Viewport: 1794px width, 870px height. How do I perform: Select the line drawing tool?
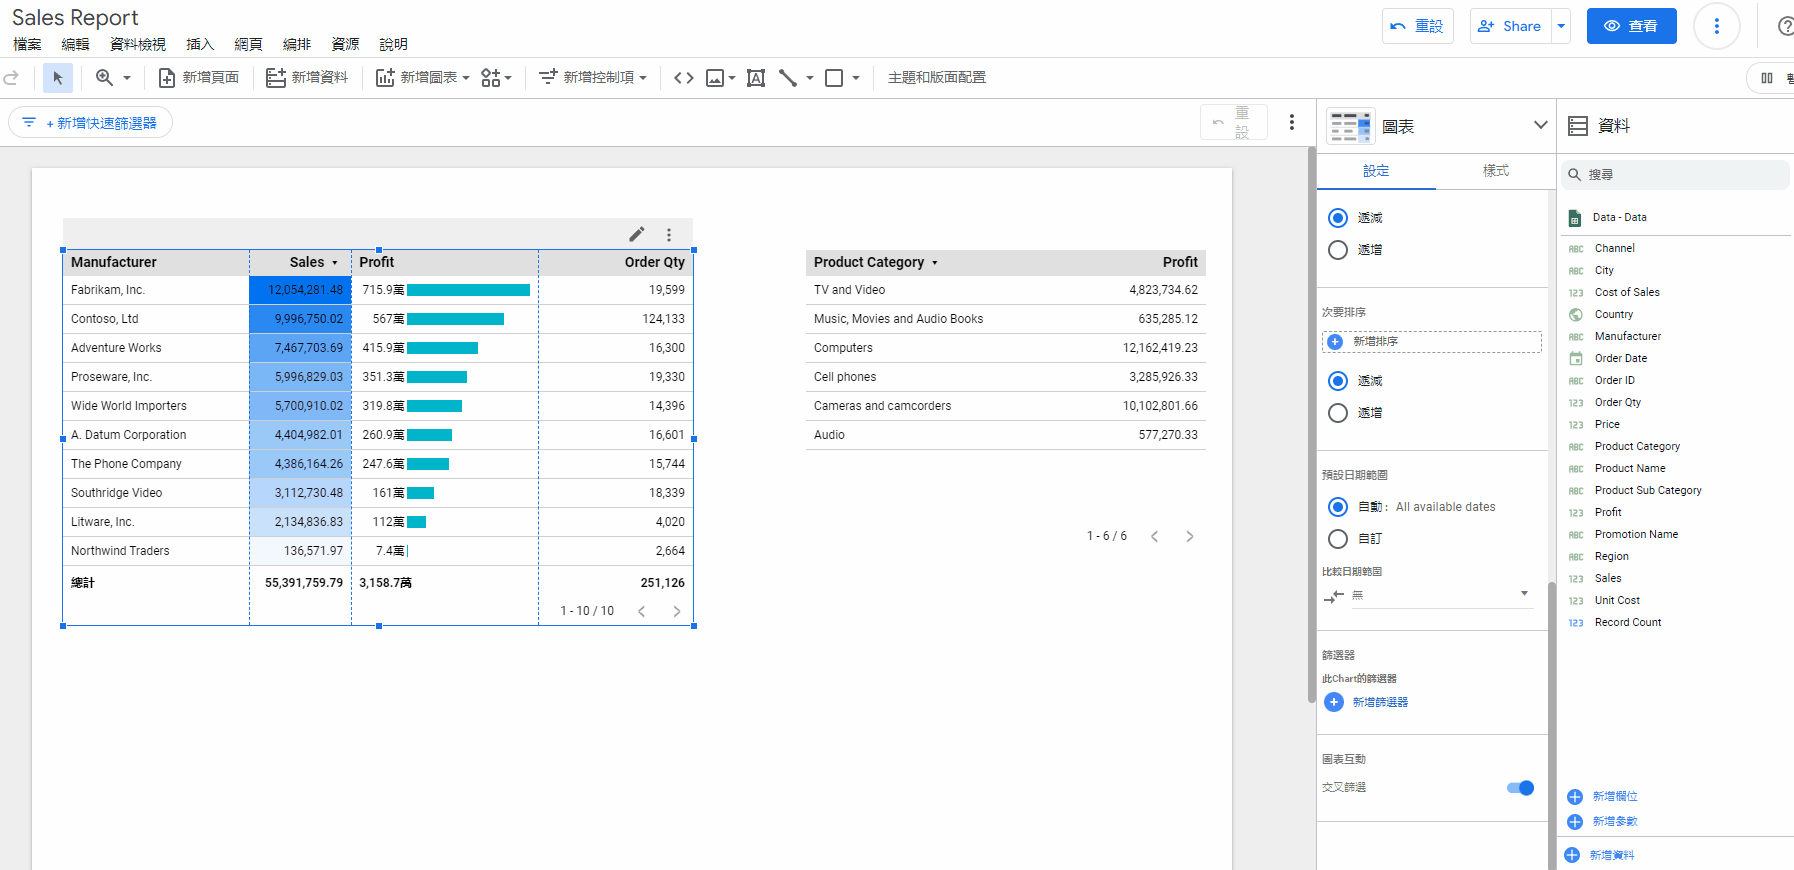[788, 78]
